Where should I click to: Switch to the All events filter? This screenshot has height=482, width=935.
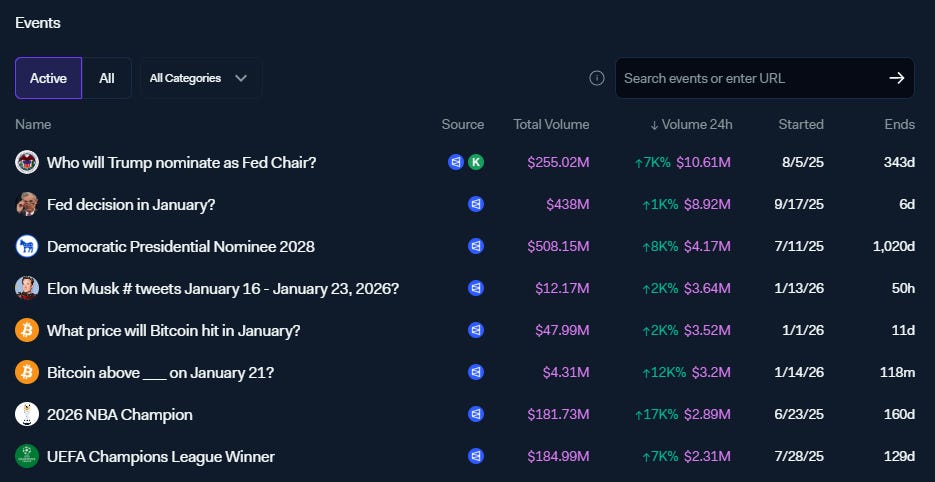point(107,78)
